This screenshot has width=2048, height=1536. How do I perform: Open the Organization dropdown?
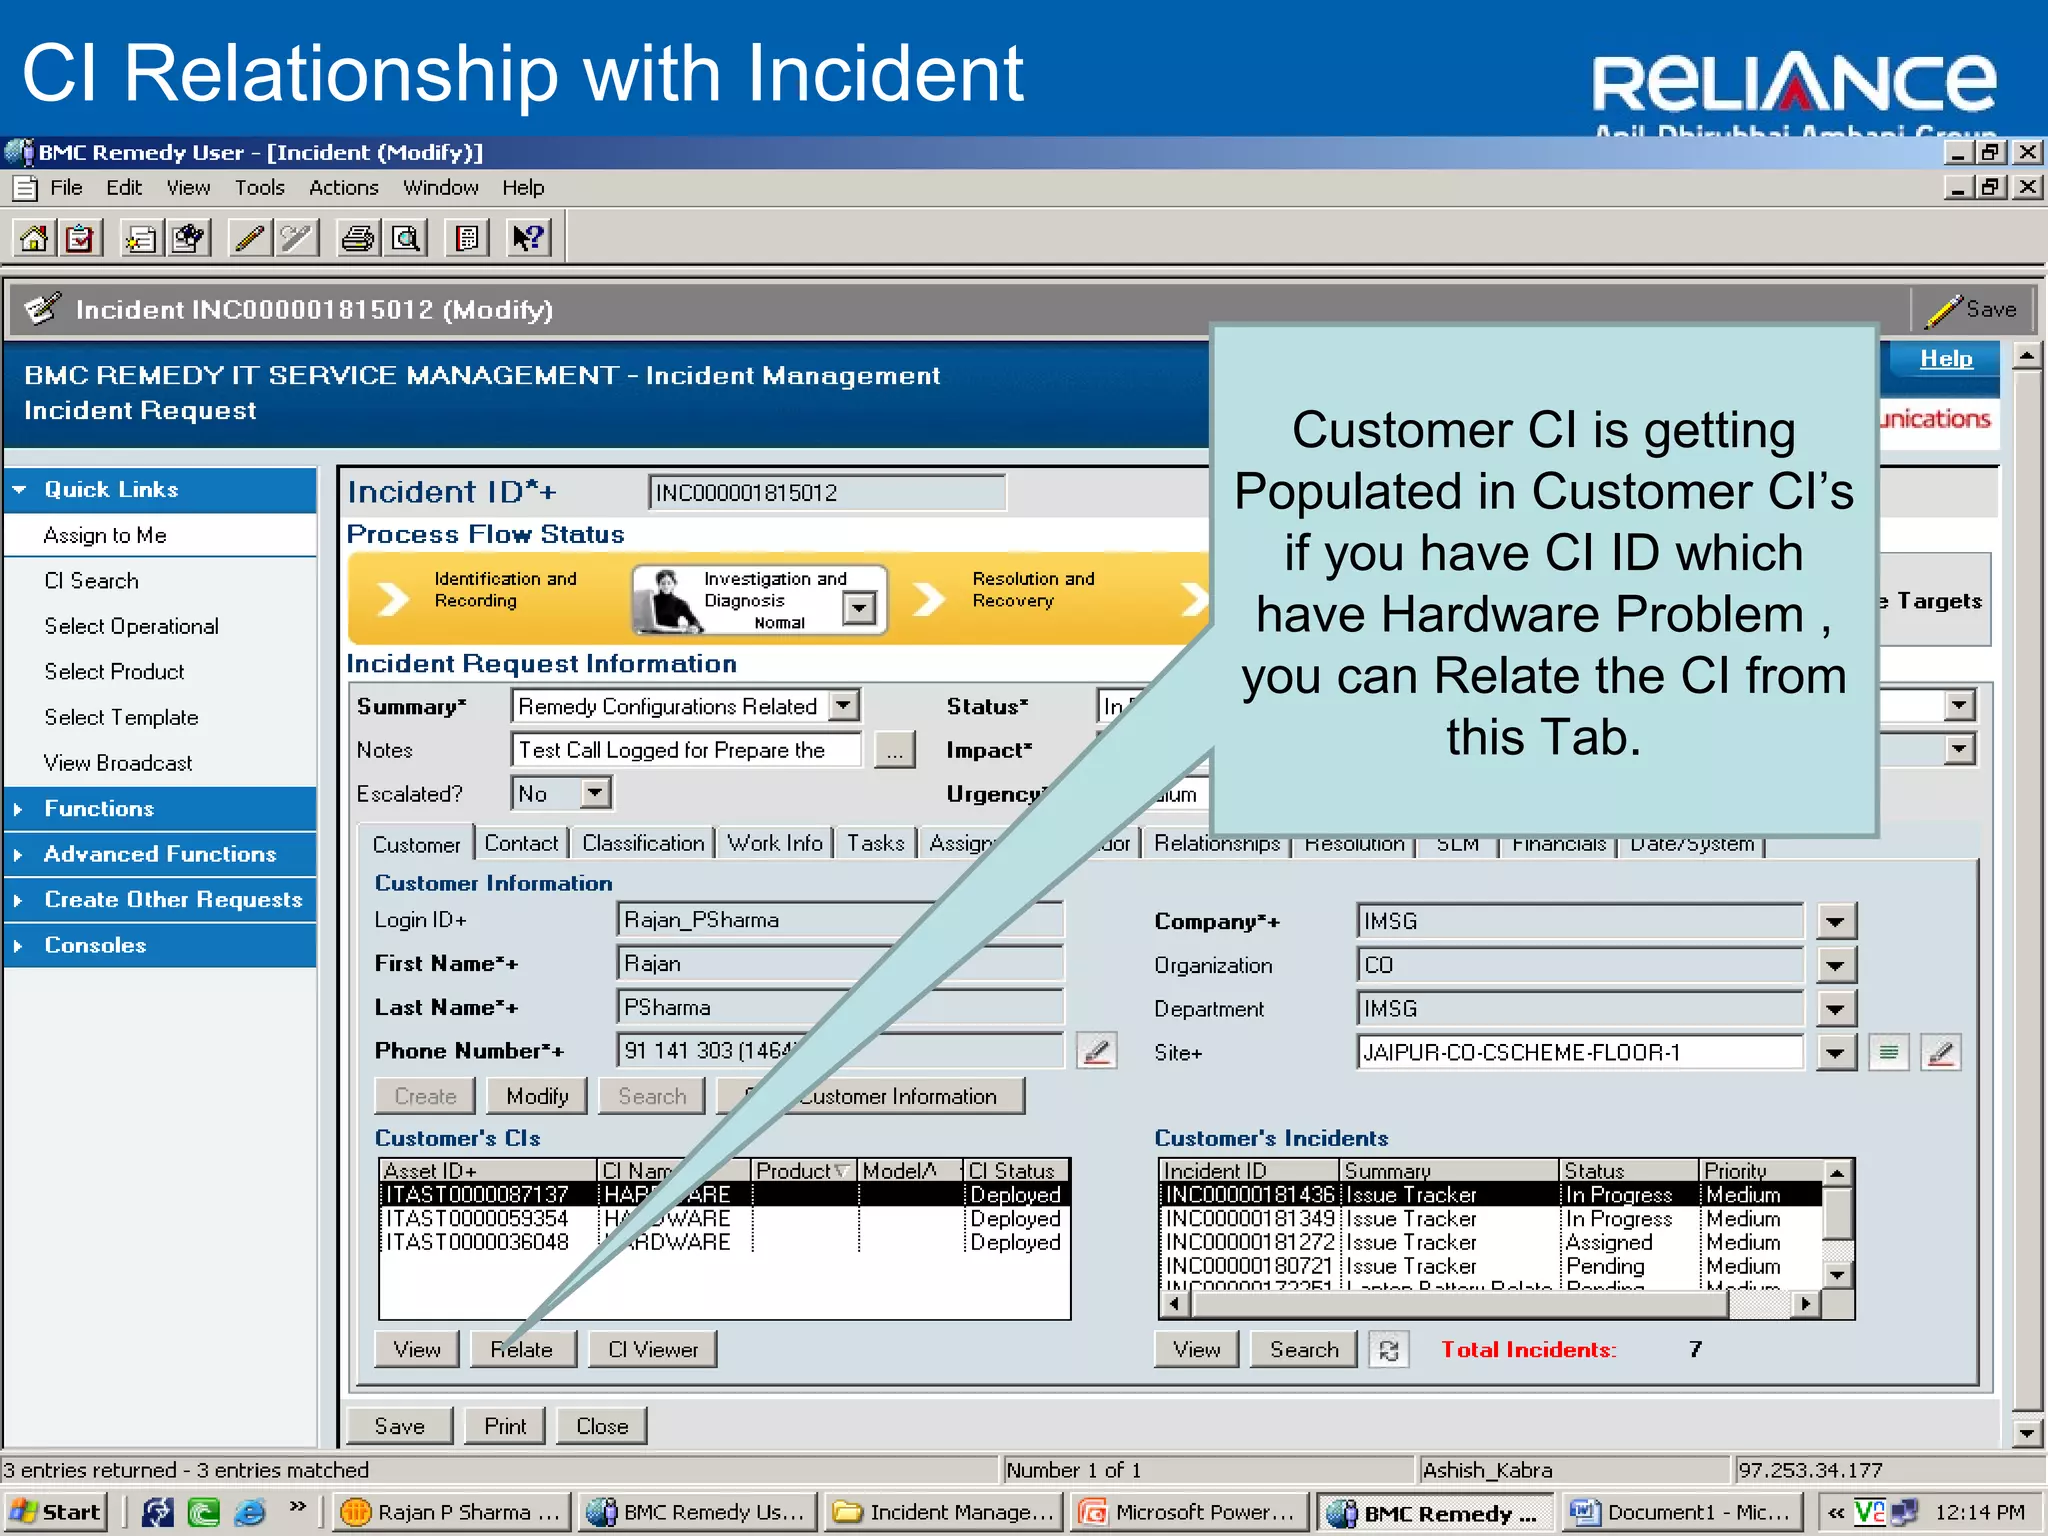[x=1835, y=965]
